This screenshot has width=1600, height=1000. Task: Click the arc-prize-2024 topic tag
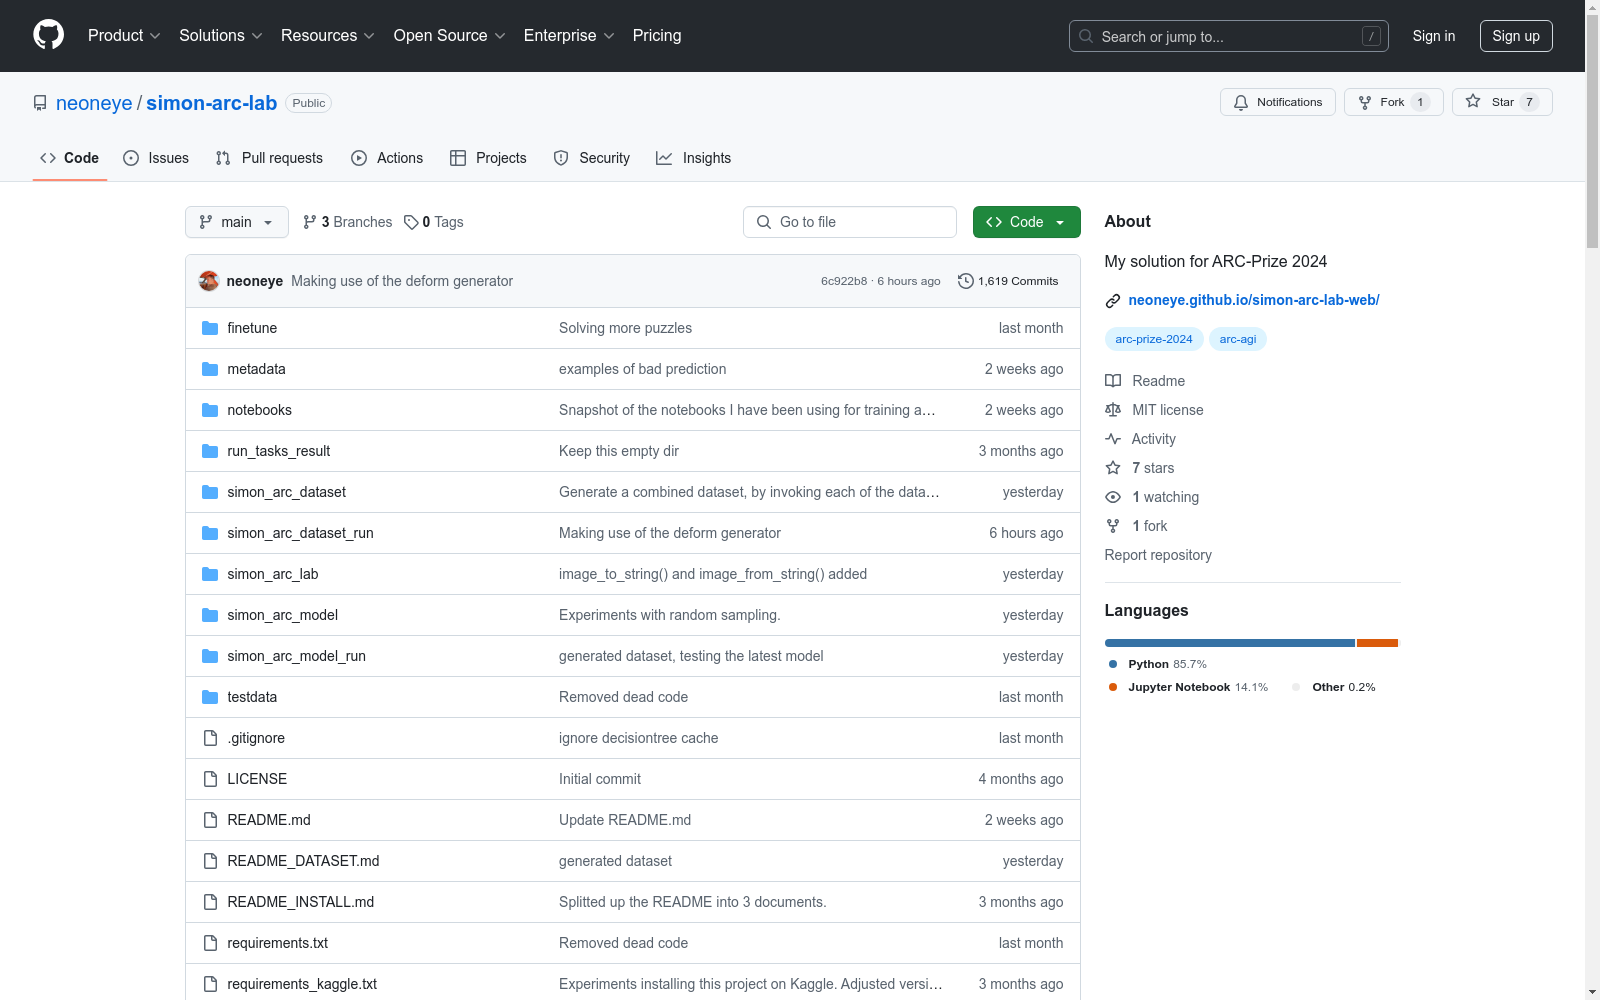coord(1154,339)
